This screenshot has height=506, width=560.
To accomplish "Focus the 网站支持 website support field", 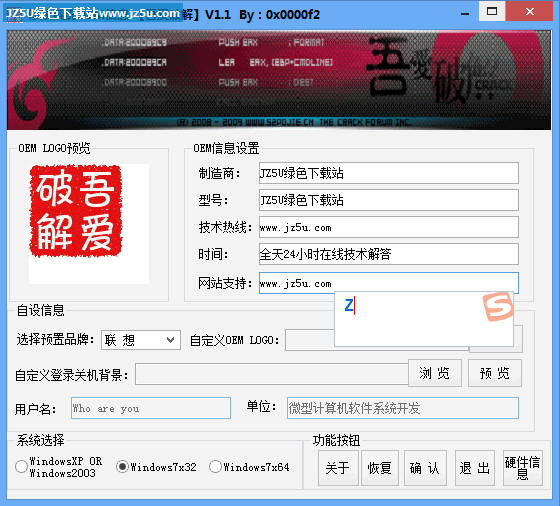I will tap(389, 282).
